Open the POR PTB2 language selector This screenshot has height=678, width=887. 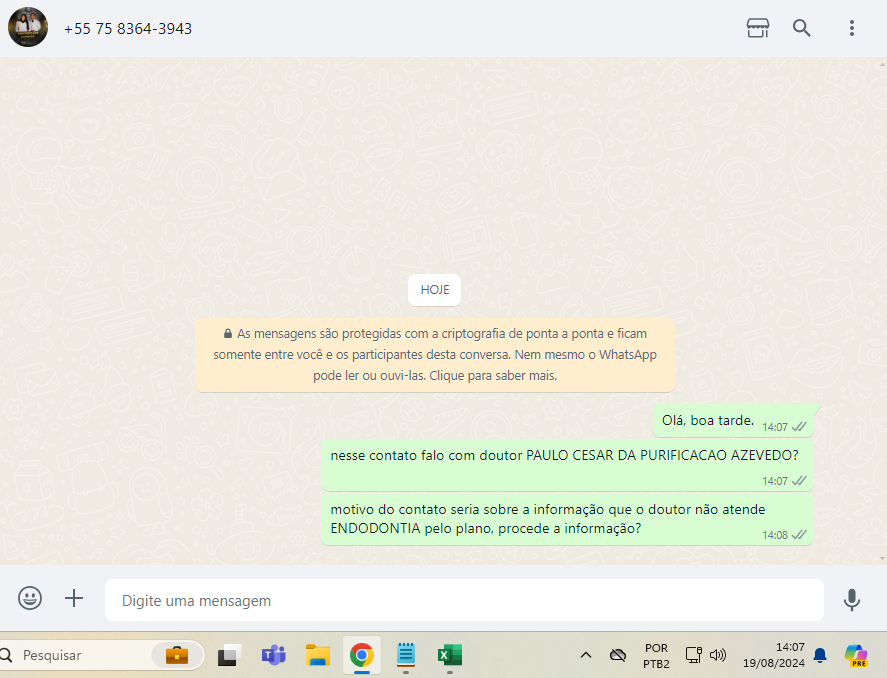656,655
